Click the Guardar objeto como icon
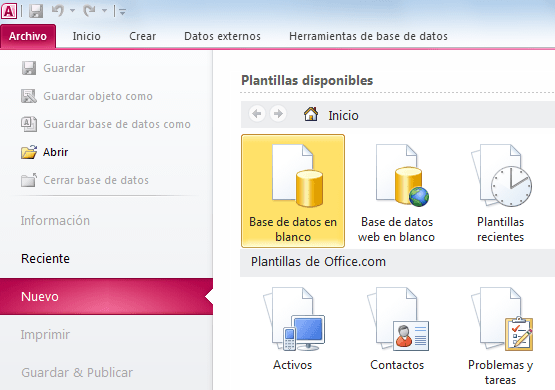 tap(29, 96)
